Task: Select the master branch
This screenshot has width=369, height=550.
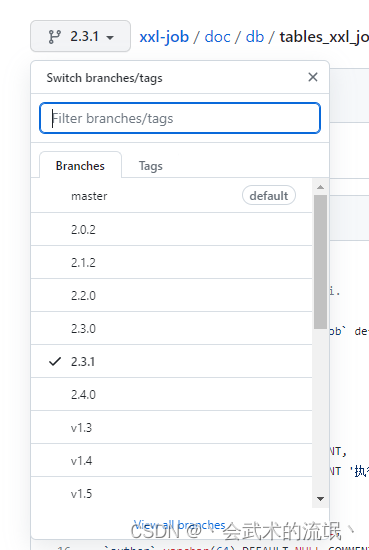Action: [x=172, y=196]
